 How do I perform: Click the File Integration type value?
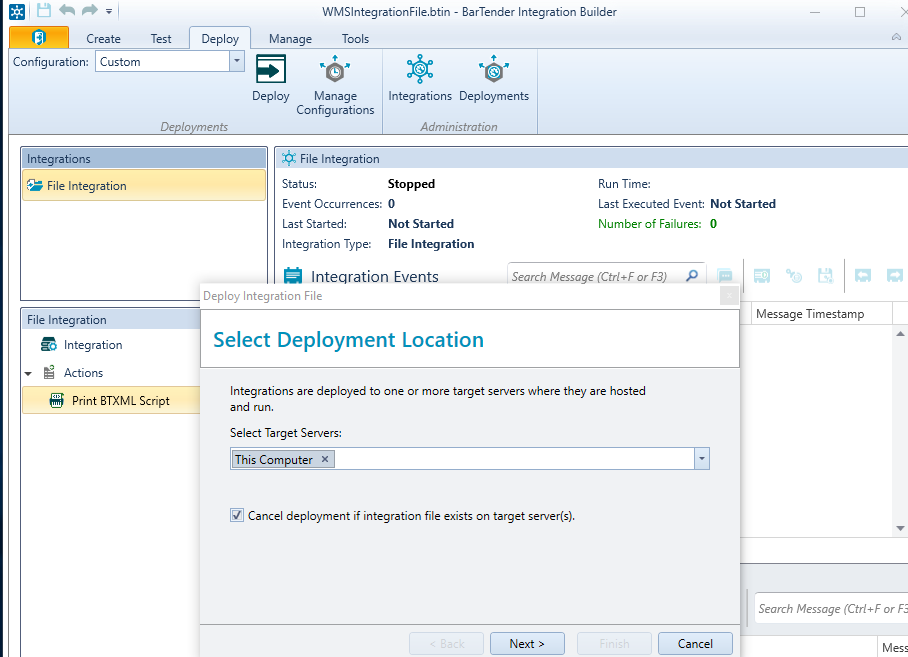431,244
